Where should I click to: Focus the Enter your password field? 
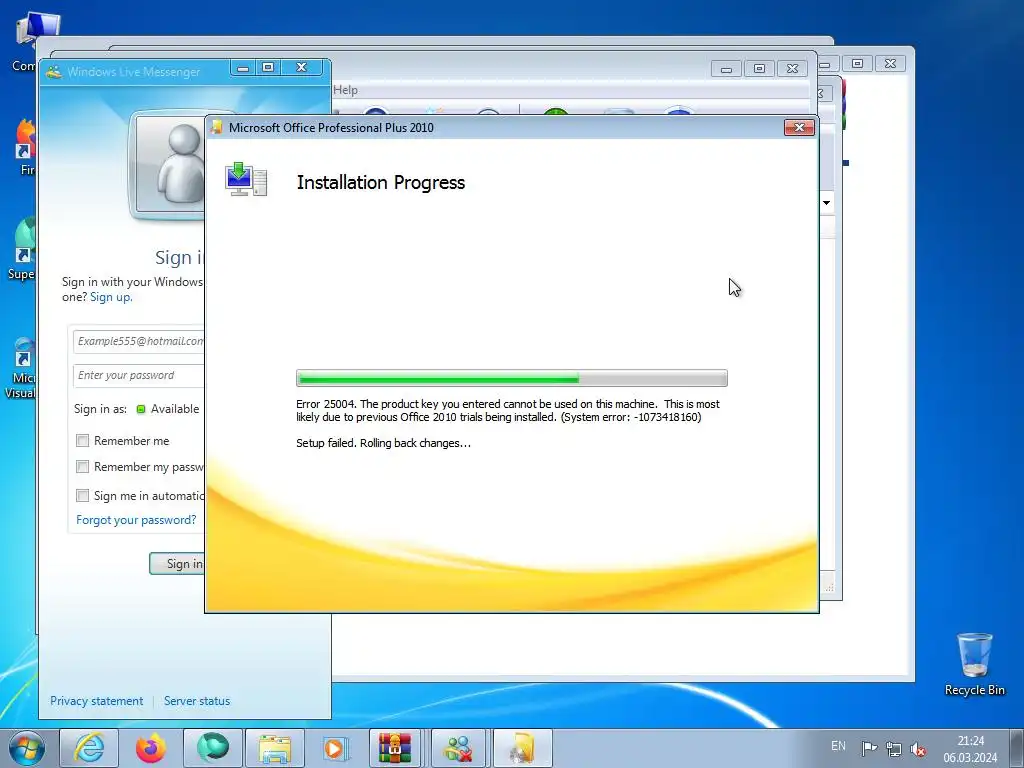(139, 376)
